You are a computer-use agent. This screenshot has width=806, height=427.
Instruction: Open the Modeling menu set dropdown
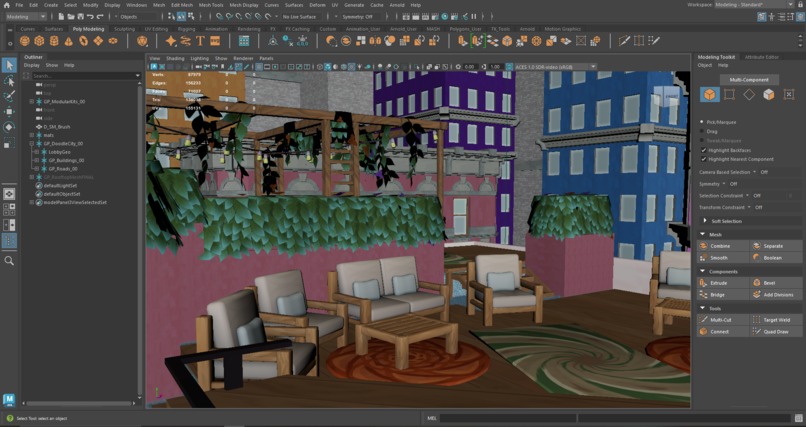click(x=25, y=17)
